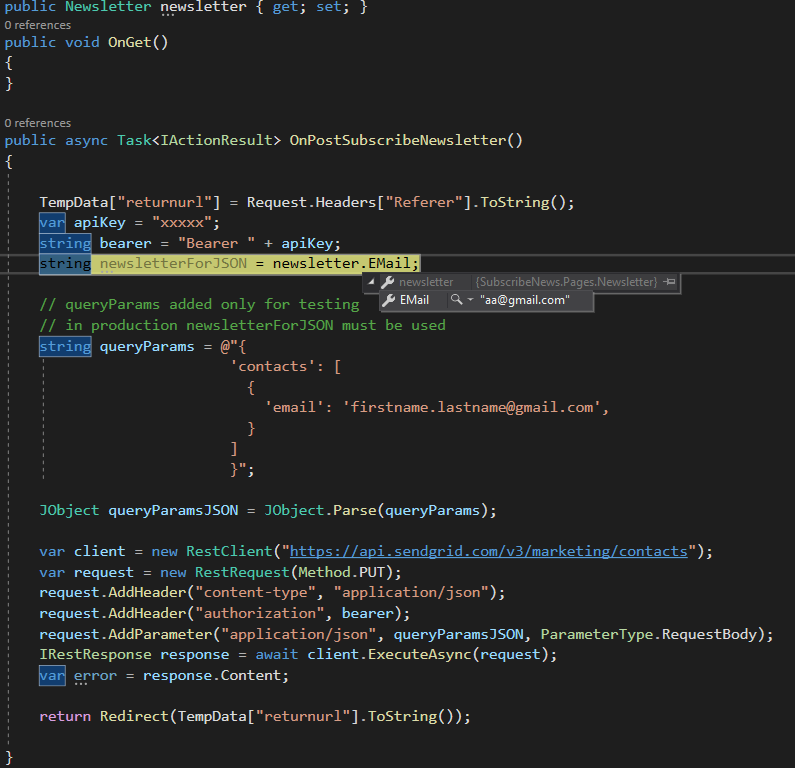This screenshot has width=795, height=769.
Task: Open the api.sendgrid.com marketing contacts URL
Action: (x=488, y=552)
